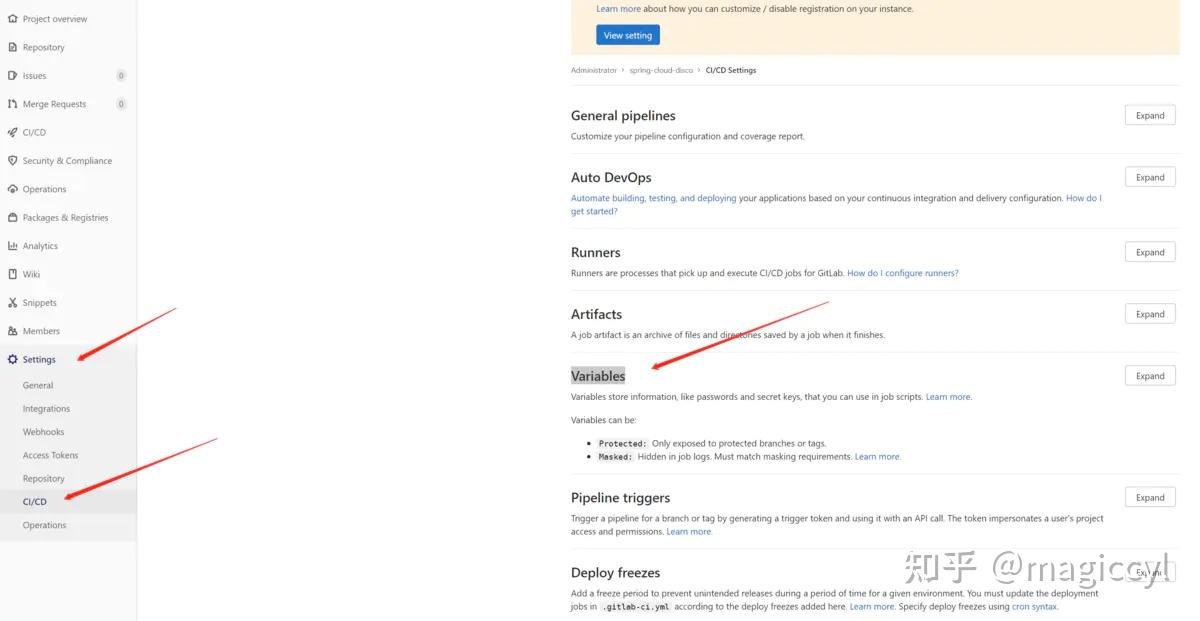This screenshot has height=621, width=1200.
Task: Click the Merge Requests count badge
Action: (121, 104)
